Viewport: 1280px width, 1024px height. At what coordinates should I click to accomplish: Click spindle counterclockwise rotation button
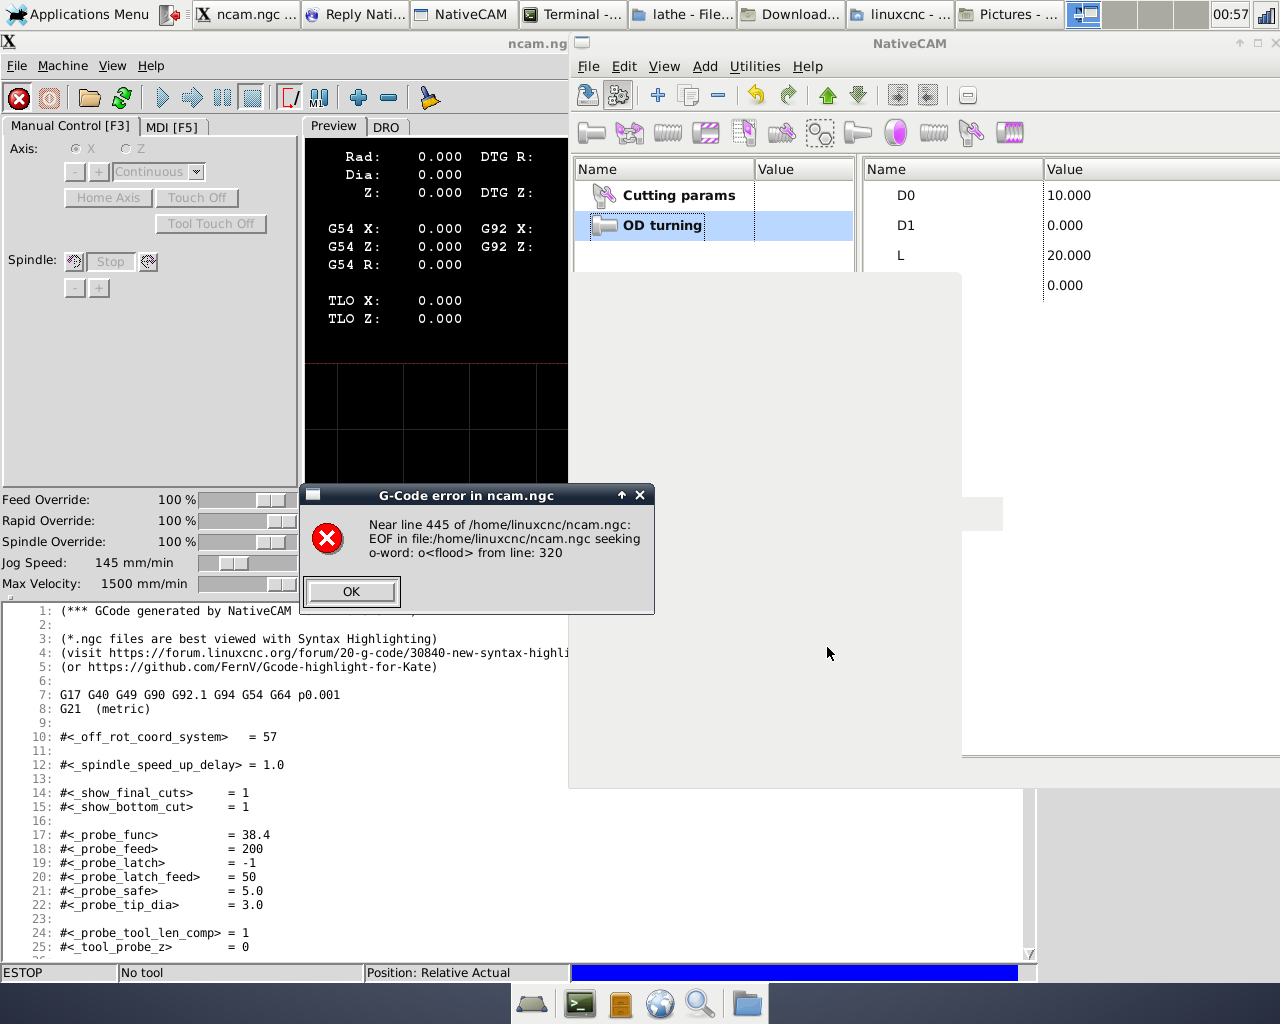point(74,262)
